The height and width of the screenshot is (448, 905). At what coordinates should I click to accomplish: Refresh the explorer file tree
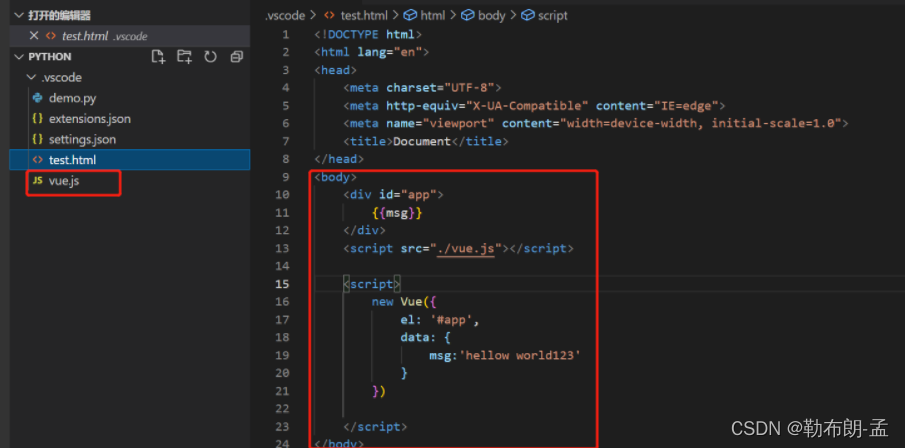[x=210, y=57]
